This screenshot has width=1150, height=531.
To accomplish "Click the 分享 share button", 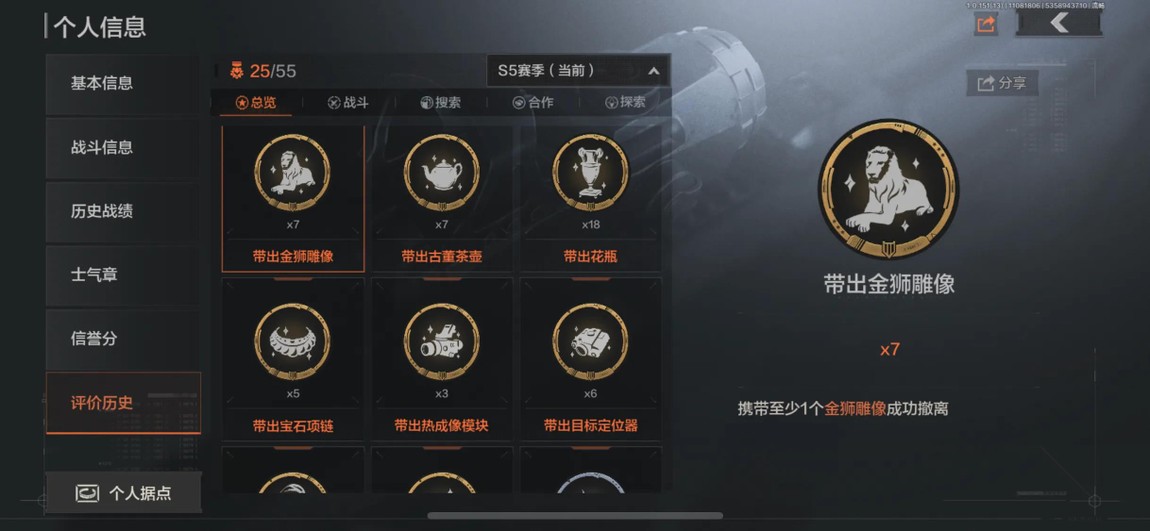I will (x=1002, y=83).
